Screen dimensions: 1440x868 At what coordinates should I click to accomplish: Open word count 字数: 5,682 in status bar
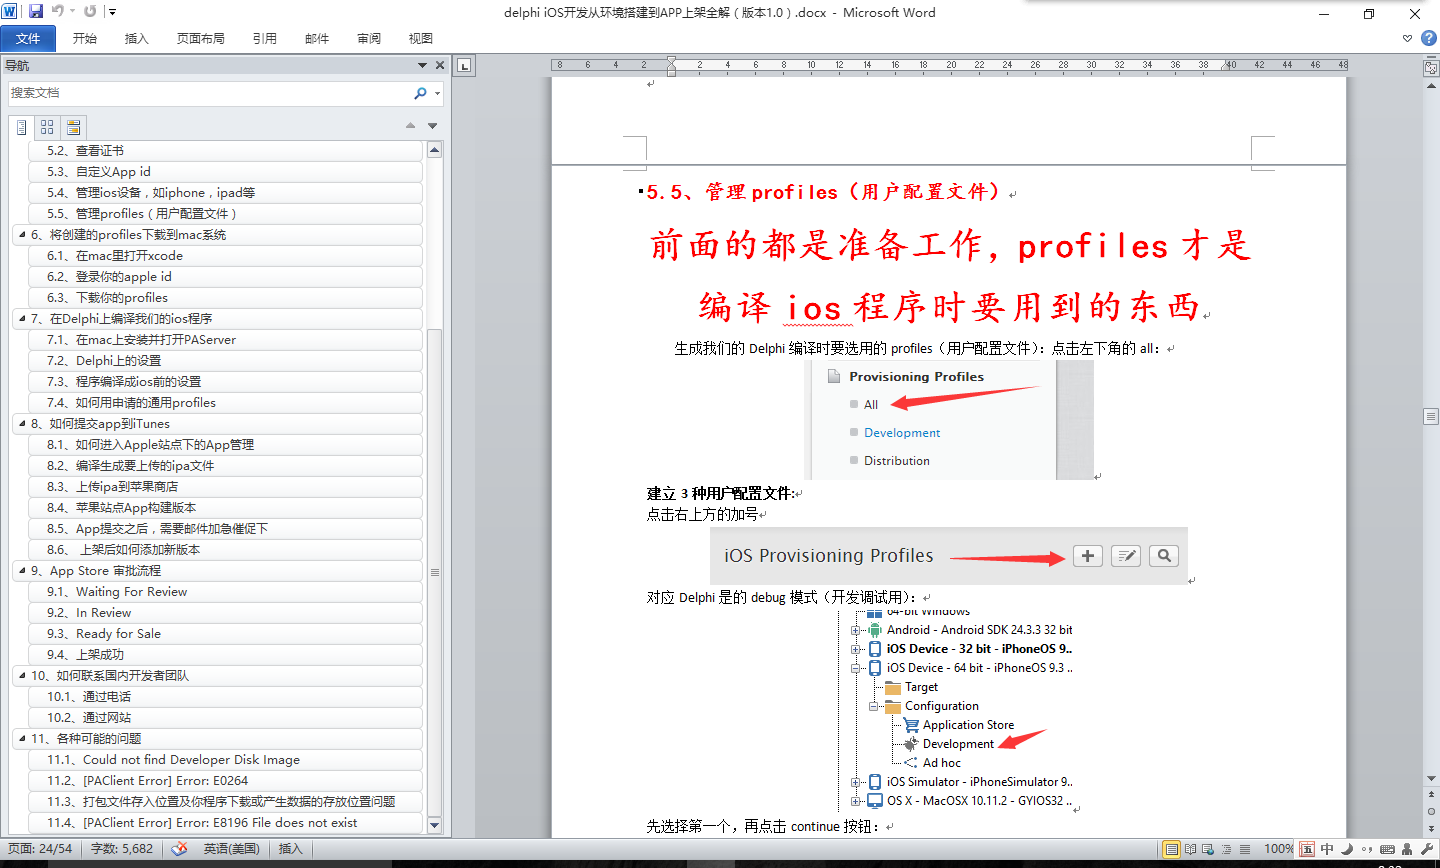(x=122, y=849)
